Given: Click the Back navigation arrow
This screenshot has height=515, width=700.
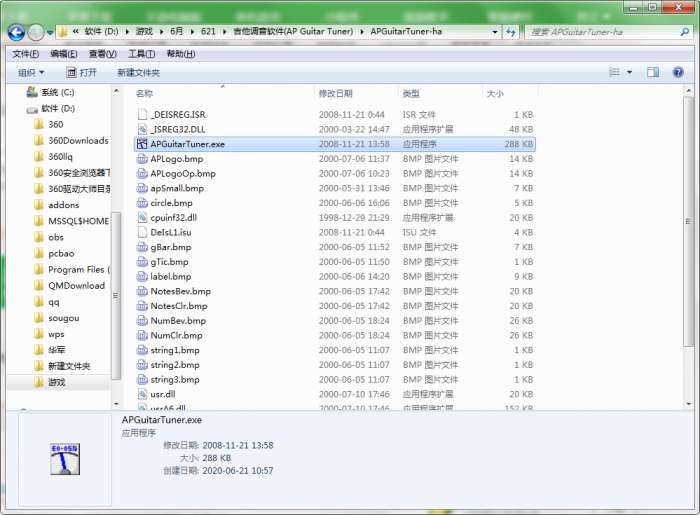Looking at the screenshot, I should click(17, 32).
